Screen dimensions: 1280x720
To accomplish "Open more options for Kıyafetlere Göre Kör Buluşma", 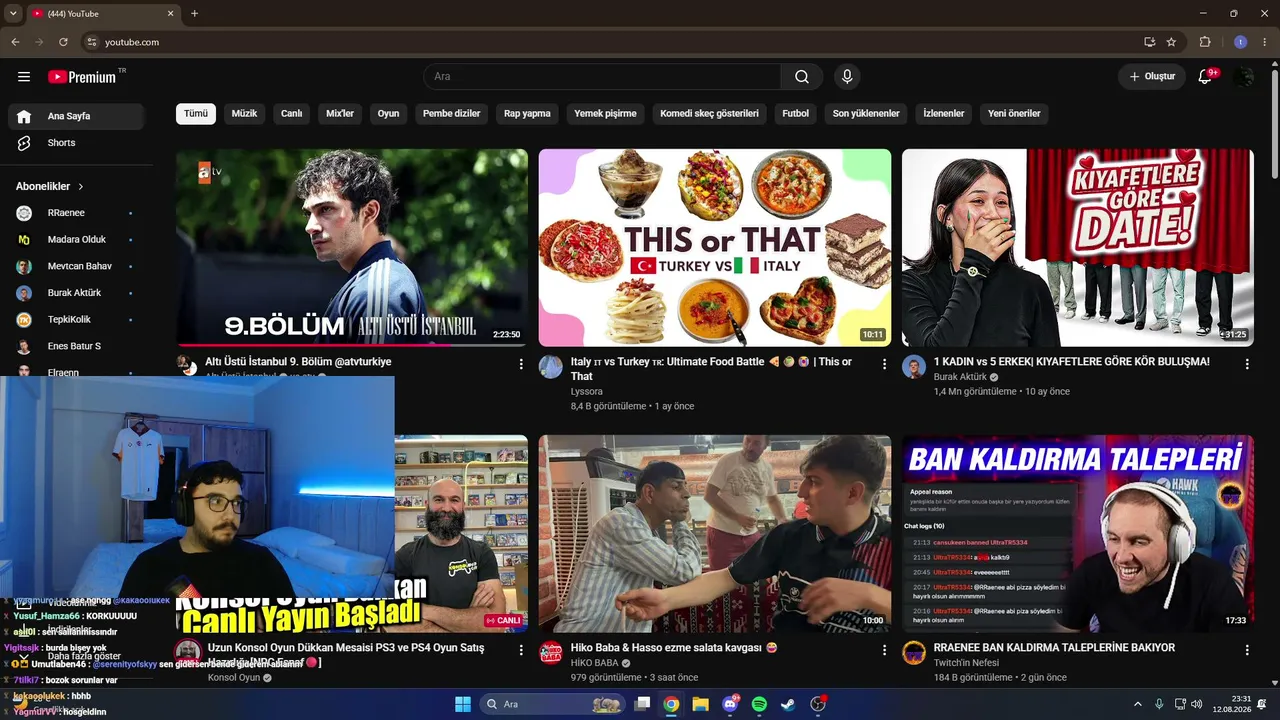I will (1247, 364).
